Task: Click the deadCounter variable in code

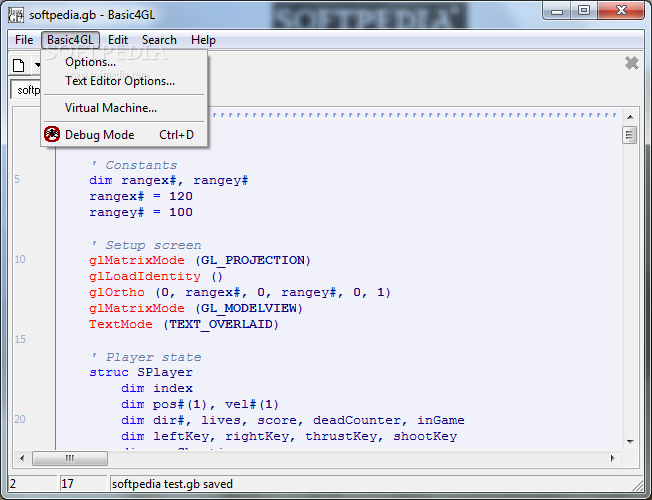Action: pyautogui.click(x=357, y=420)
